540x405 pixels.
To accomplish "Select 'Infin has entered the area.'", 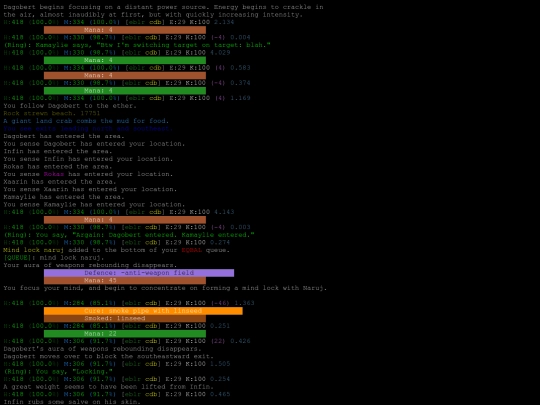I will pyautogui.click(x=58, y=151).
